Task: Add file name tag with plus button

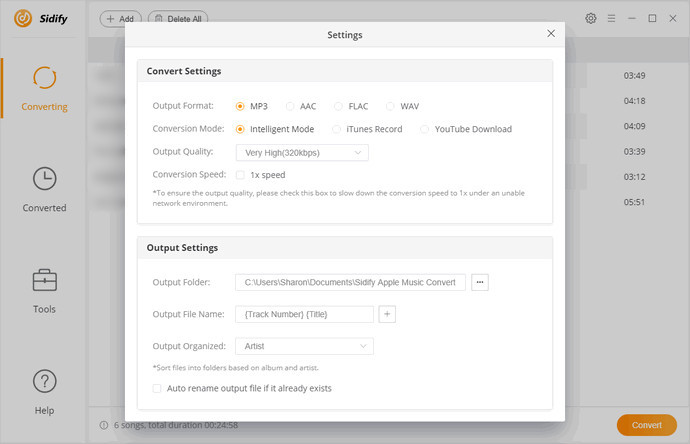Action: (387, 314)
